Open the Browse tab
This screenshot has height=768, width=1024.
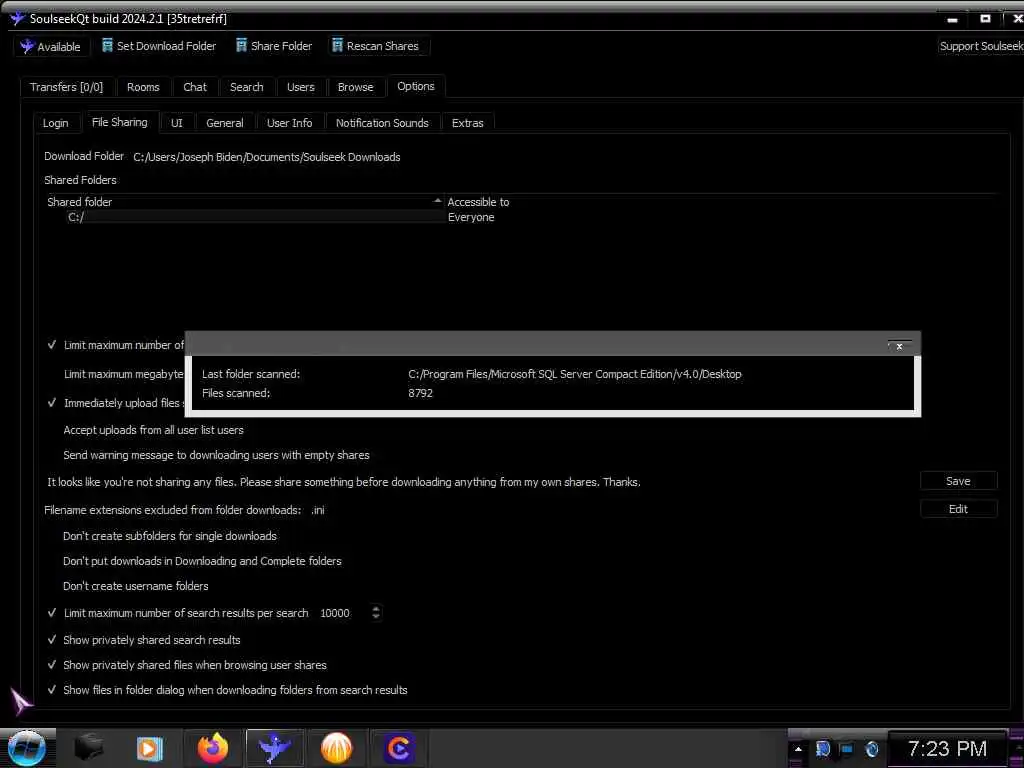355,87
